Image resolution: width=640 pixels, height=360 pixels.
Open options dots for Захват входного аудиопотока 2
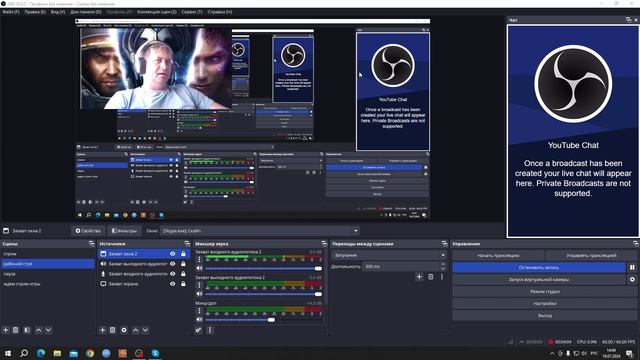(x=199, y=259)
